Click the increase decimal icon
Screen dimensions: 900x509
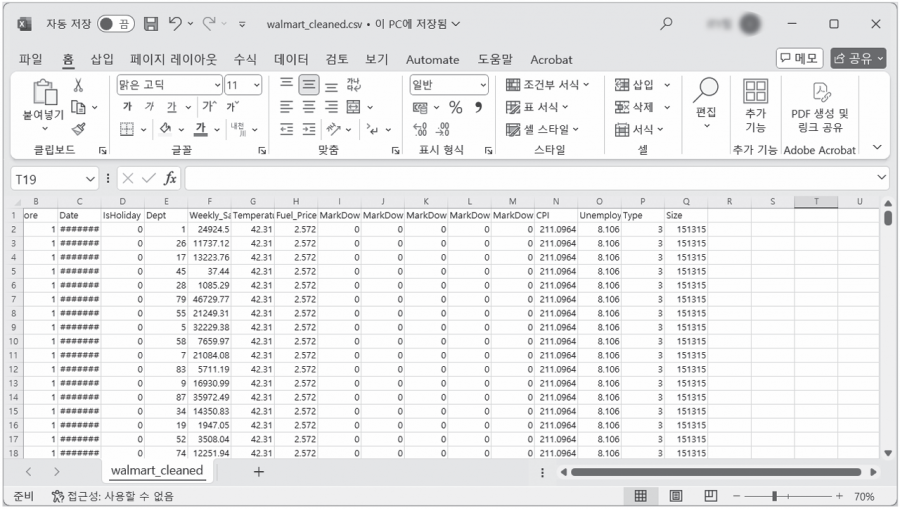pyautogui.click(x=420, y=129)
